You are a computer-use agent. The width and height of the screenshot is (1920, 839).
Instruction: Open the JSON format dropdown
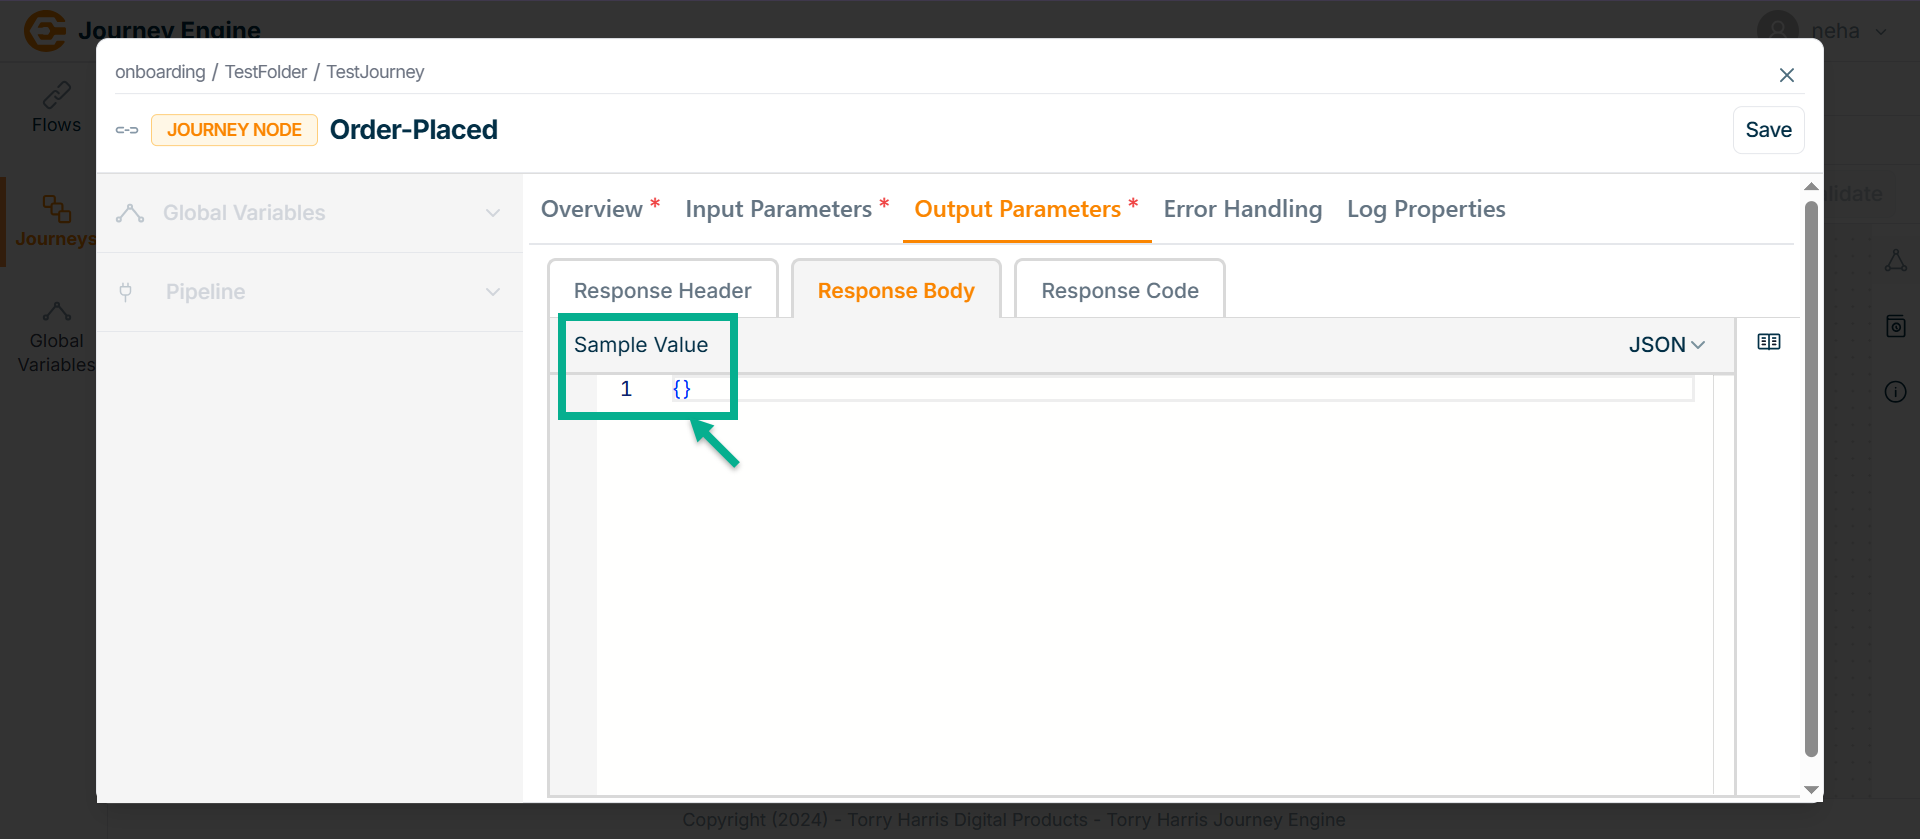(1666, 345)
